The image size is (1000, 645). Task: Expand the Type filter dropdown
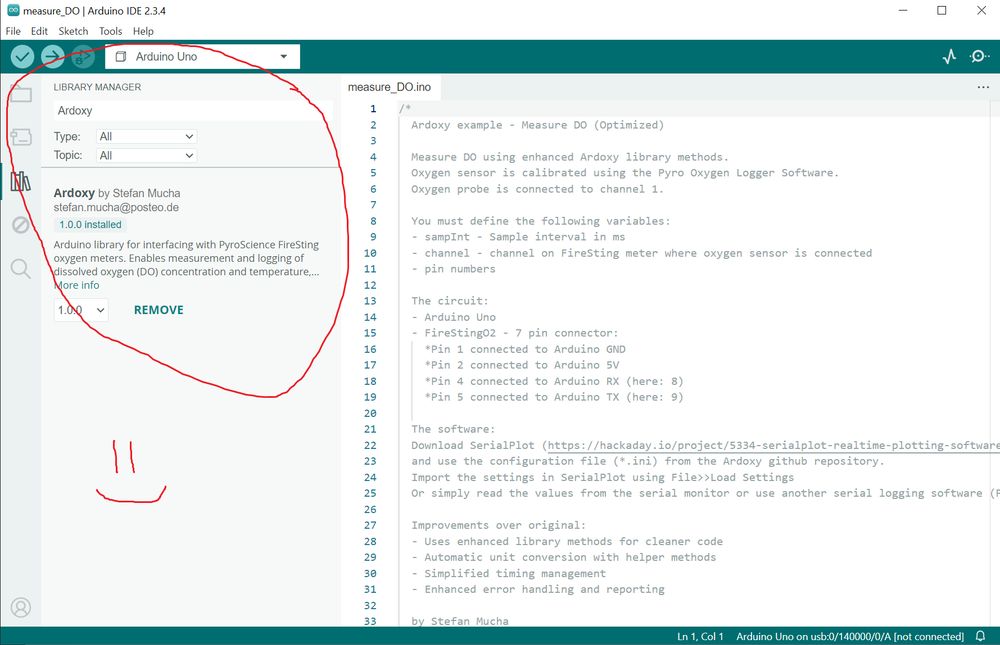point(146,137)
